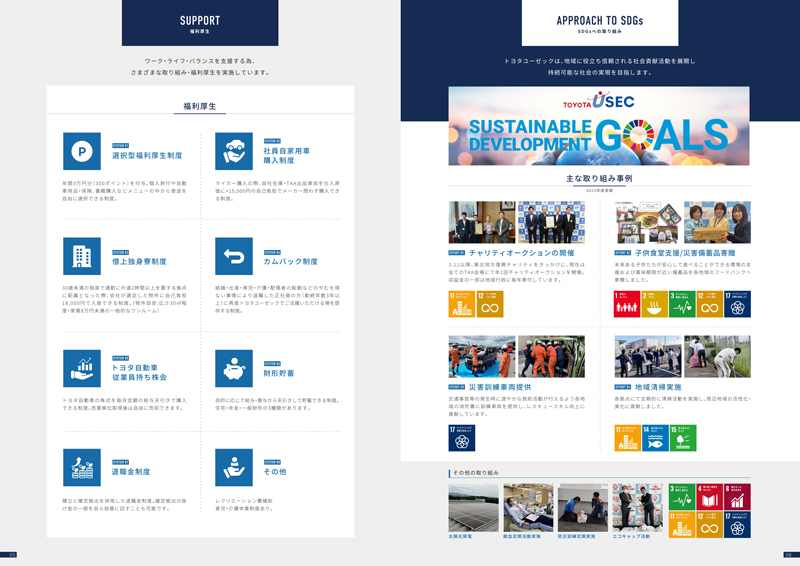The height and width of the screenshot is (566, 800).
Task: Select SDG 2 bowl icon under 子供食堂支援
Action: 655,304
